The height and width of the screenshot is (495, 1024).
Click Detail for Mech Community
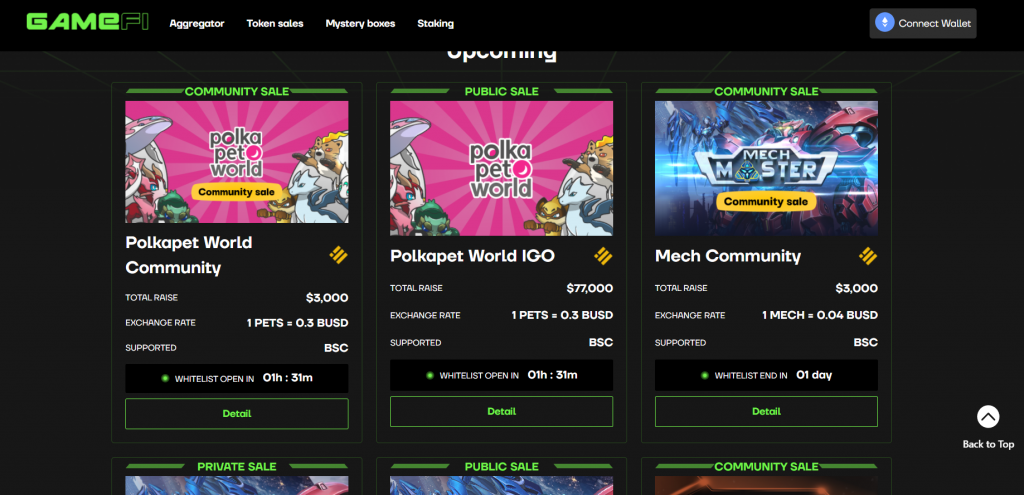click(766, 411)
